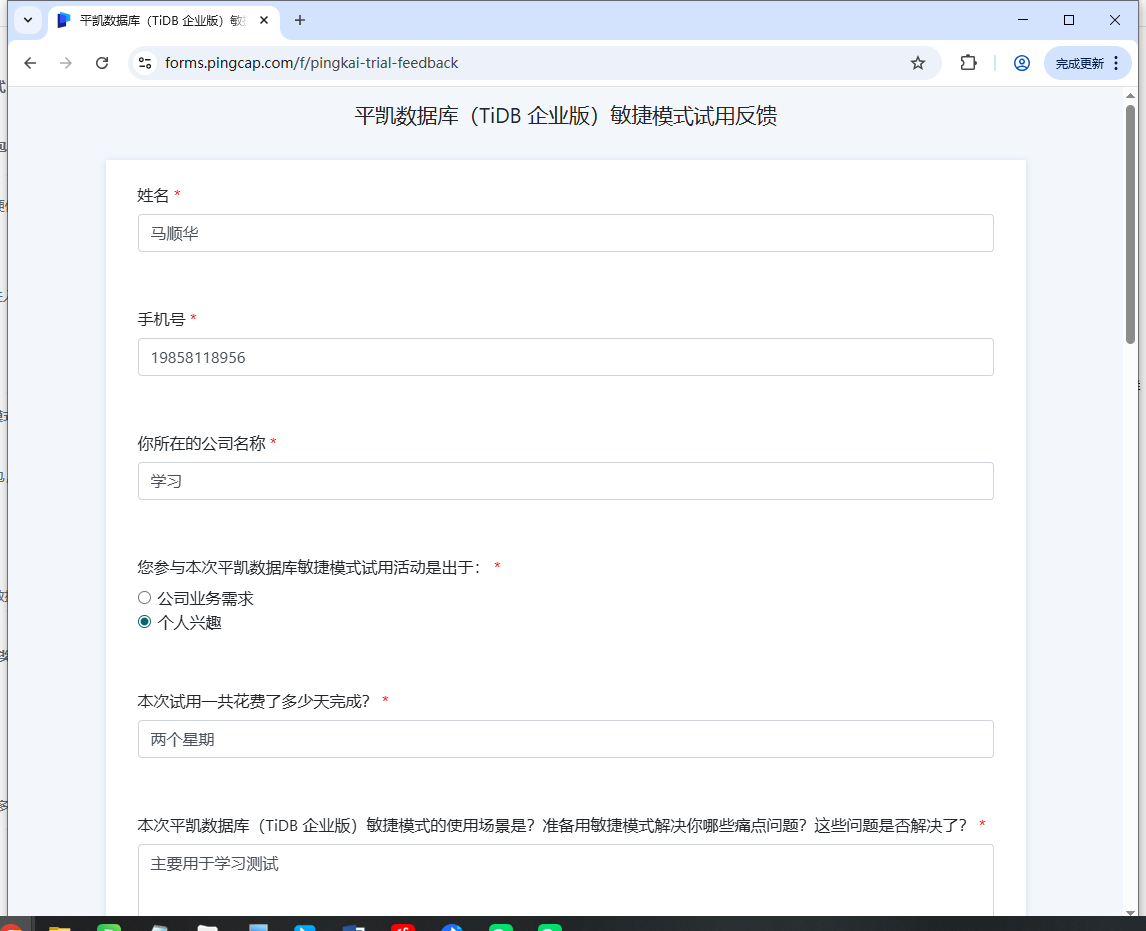The image size is (1146, 931).
Task: Click the 使用场景 textarea with 主要用于学习测试
Action: 565,878
